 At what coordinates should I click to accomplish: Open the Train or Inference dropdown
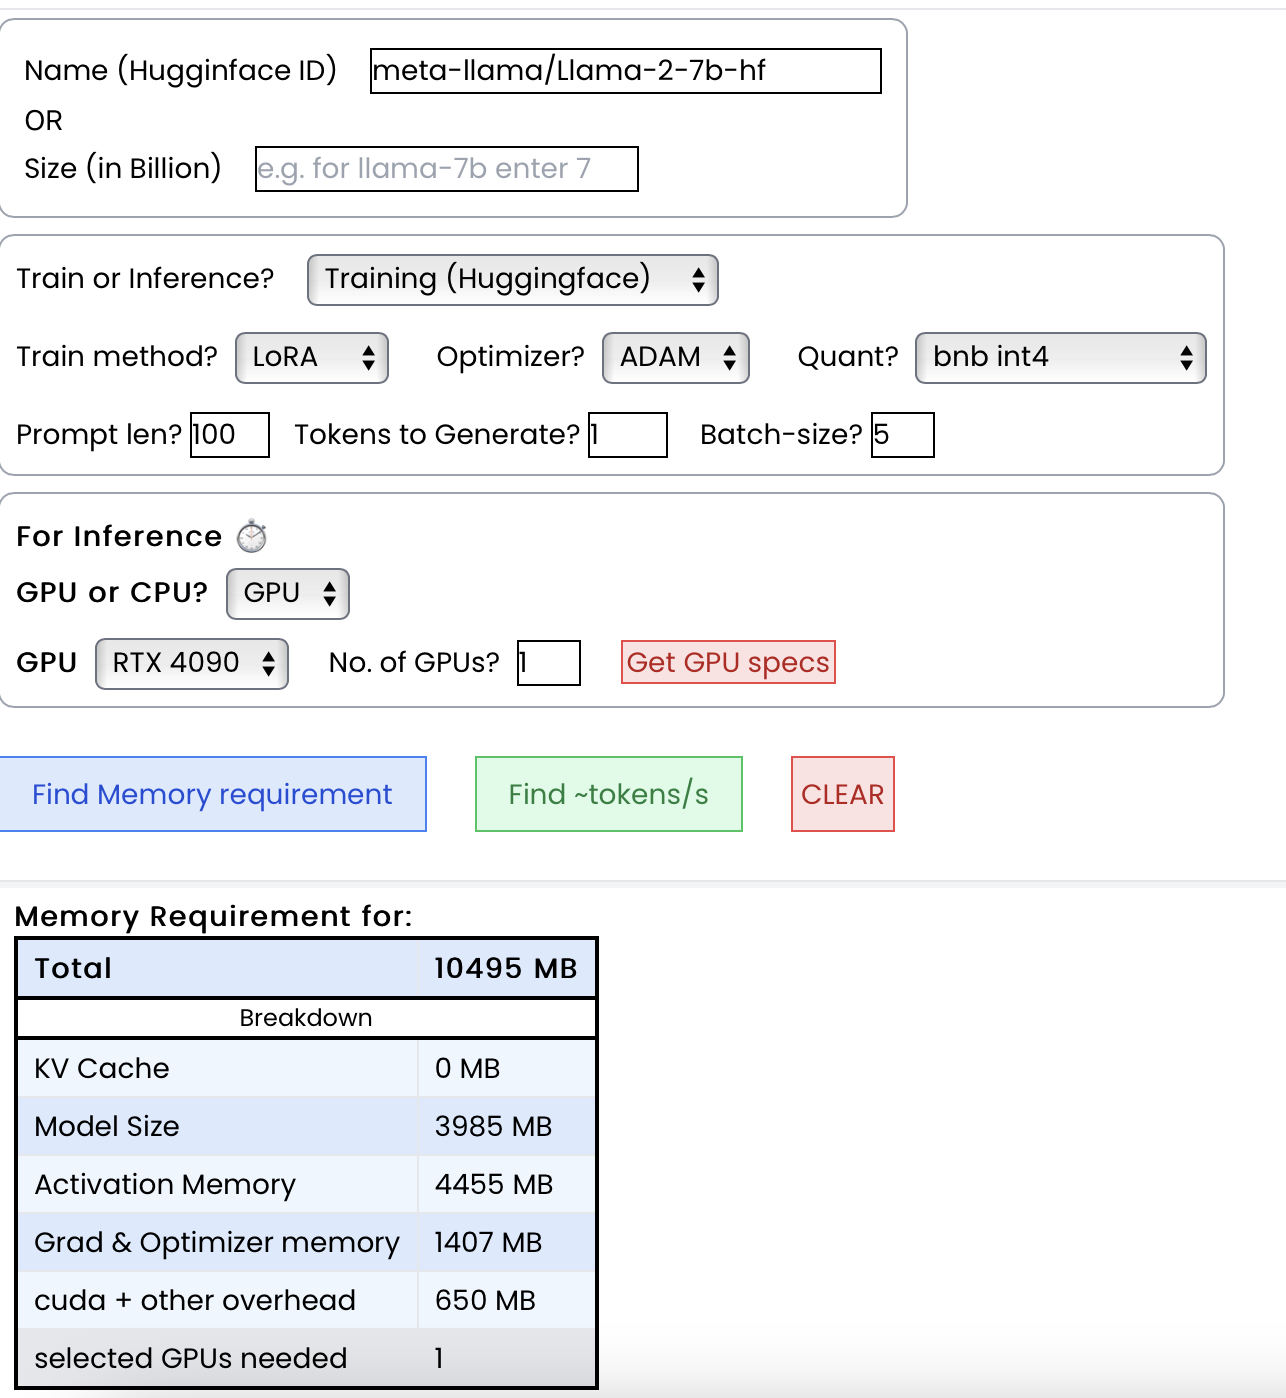512,279
